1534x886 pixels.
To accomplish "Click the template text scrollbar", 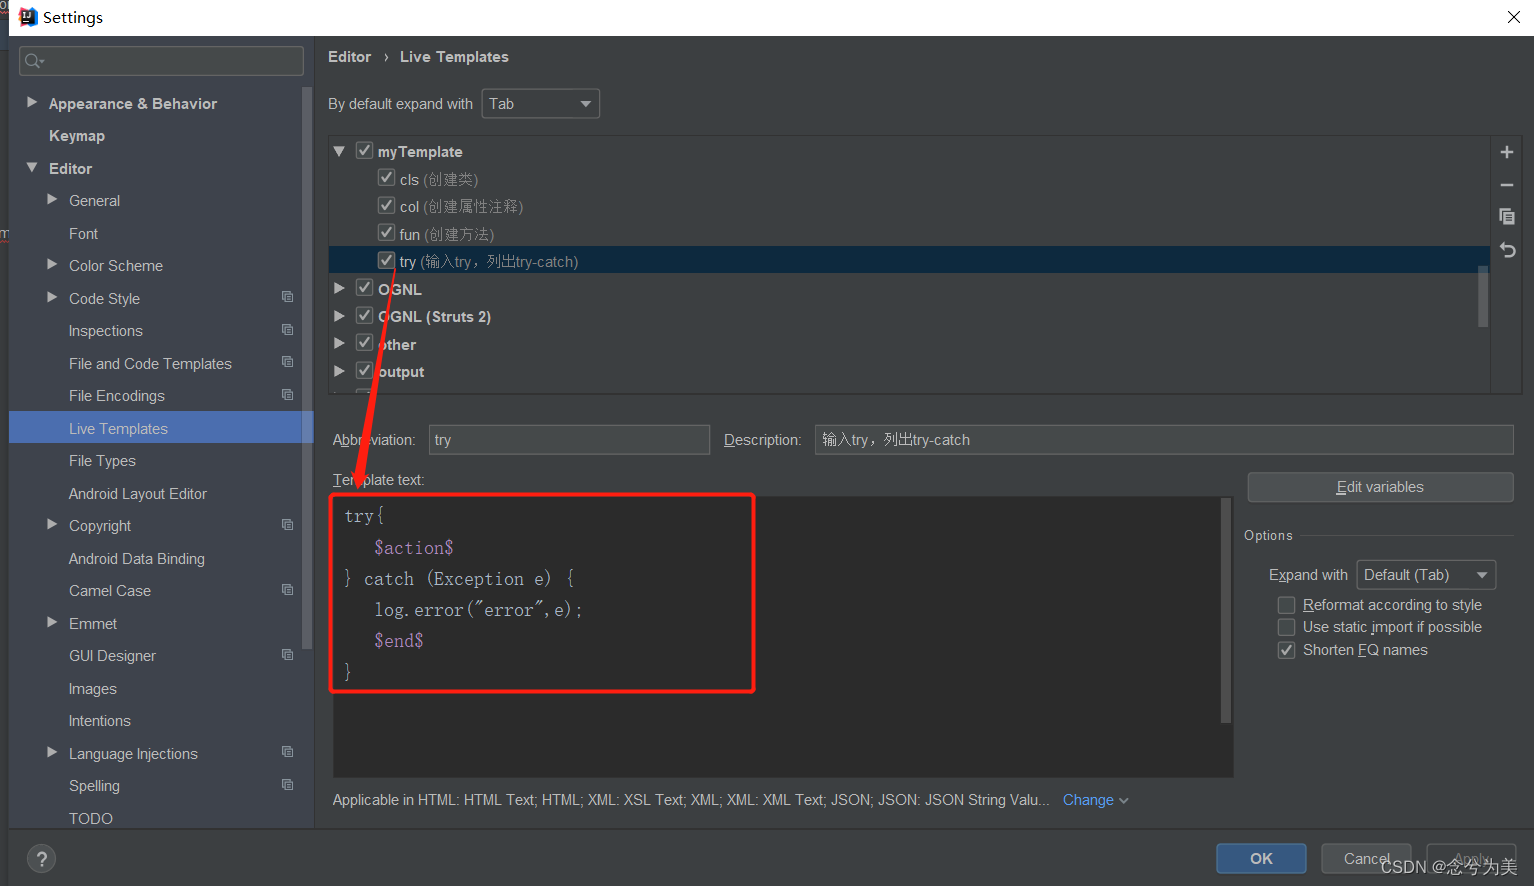I will 1226,610.
